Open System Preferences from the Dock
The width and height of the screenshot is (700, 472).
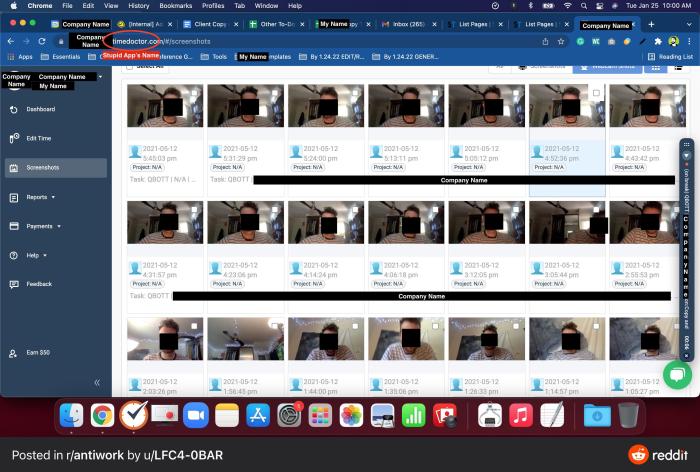pyautogui.click(x=289, y=415)
